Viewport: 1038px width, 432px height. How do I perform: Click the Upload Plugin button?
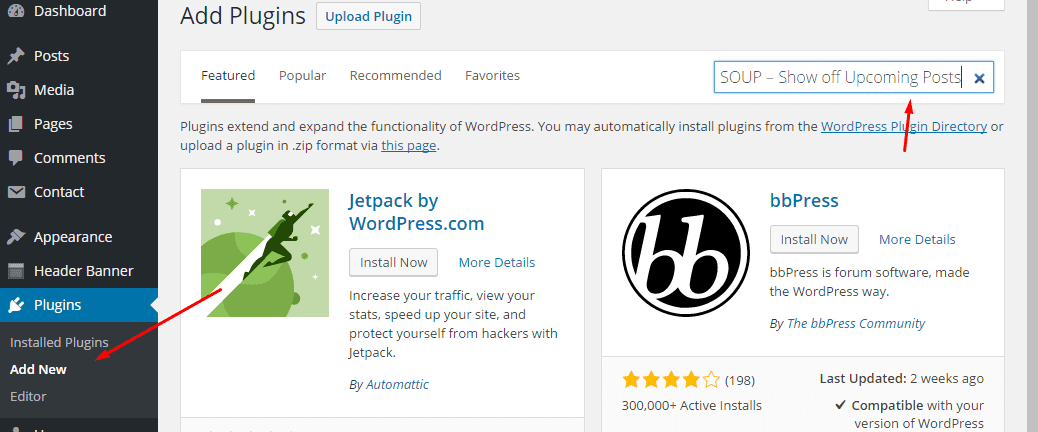[x=368, y=16]
